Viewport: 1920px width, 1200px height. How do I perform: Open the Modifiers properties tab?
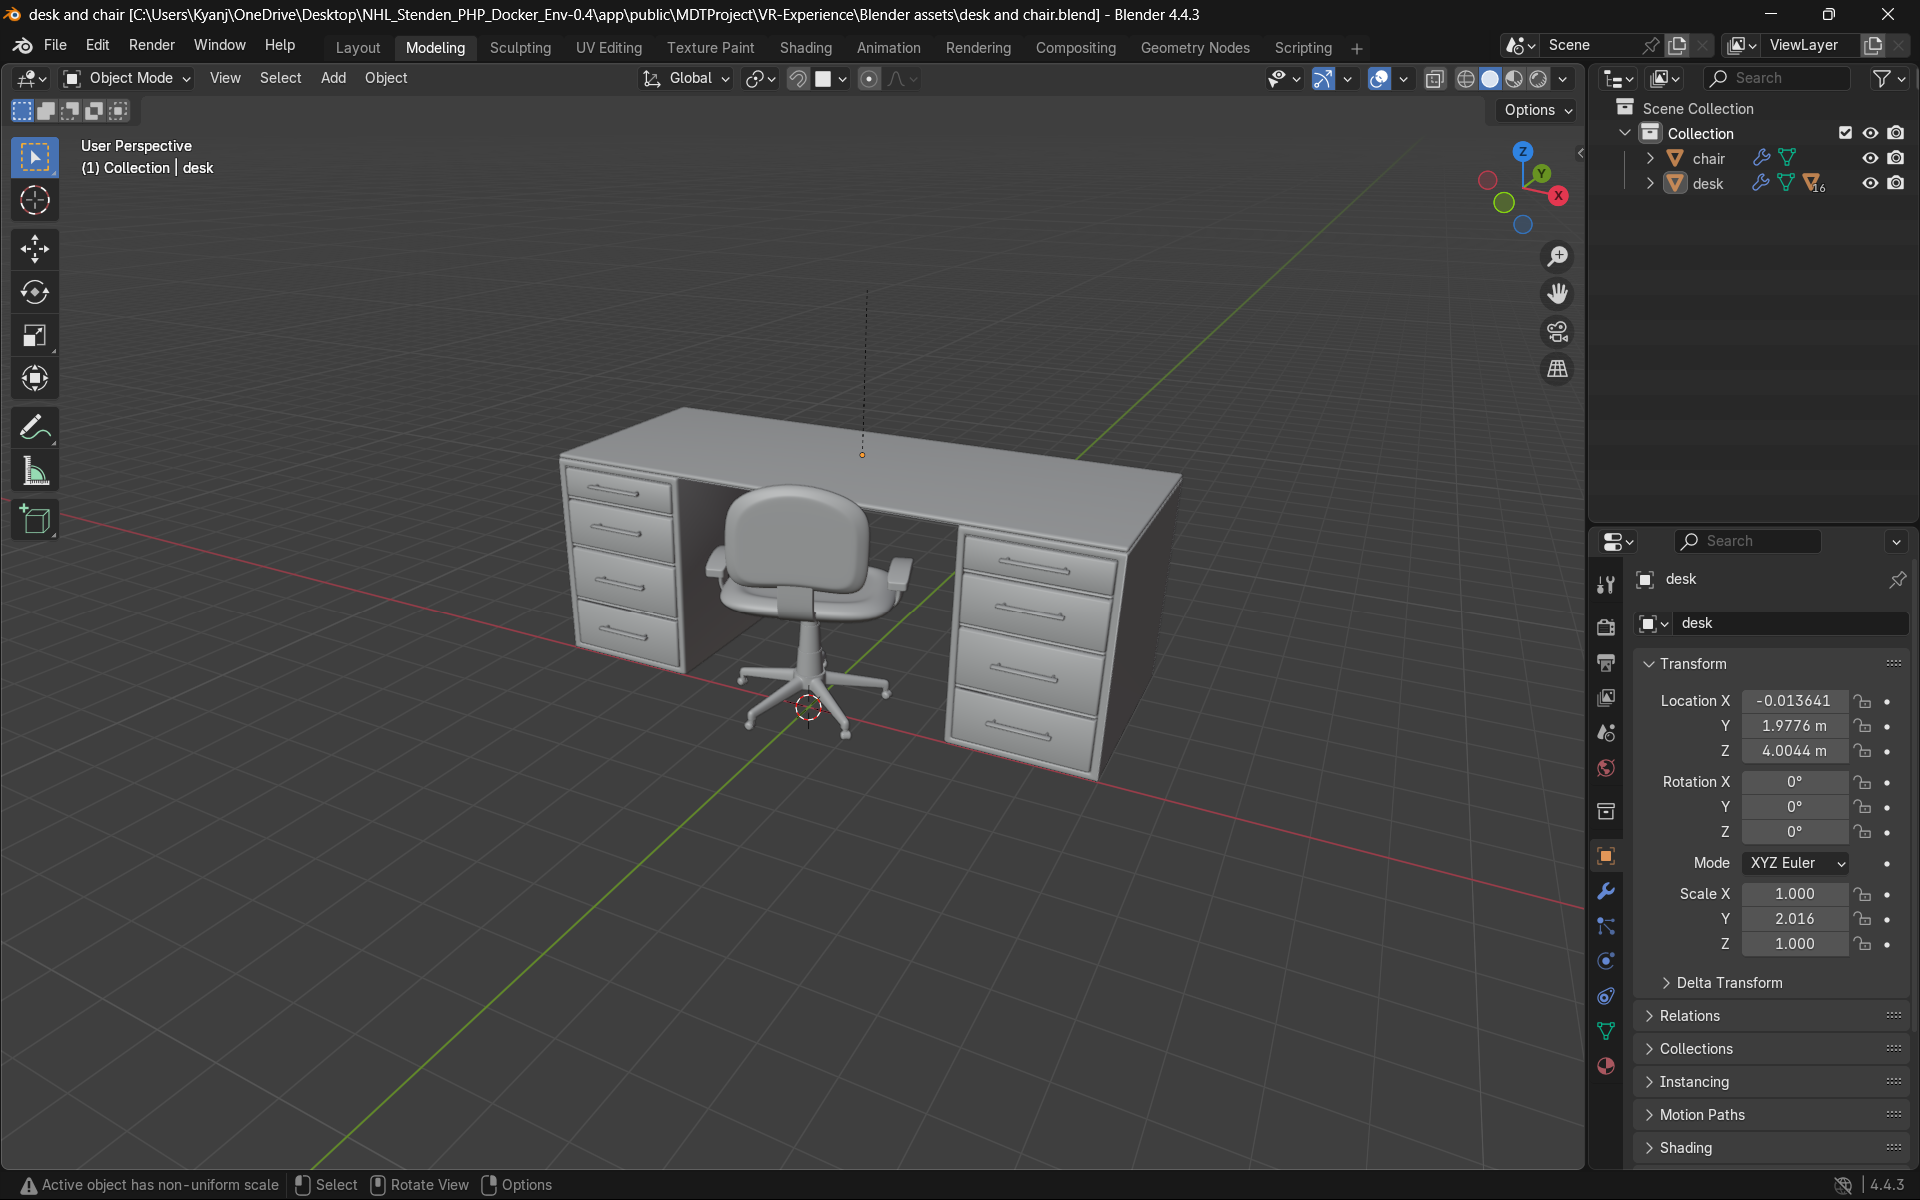1606,891
